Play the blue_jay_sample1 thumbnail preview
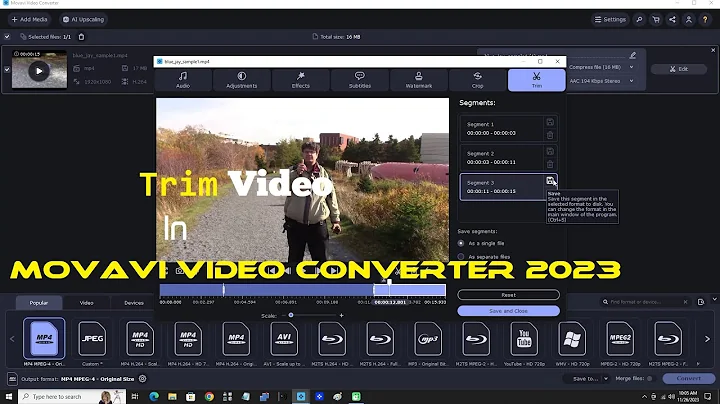The height and width of the screenshot is (404, 720). coord(39,71)
